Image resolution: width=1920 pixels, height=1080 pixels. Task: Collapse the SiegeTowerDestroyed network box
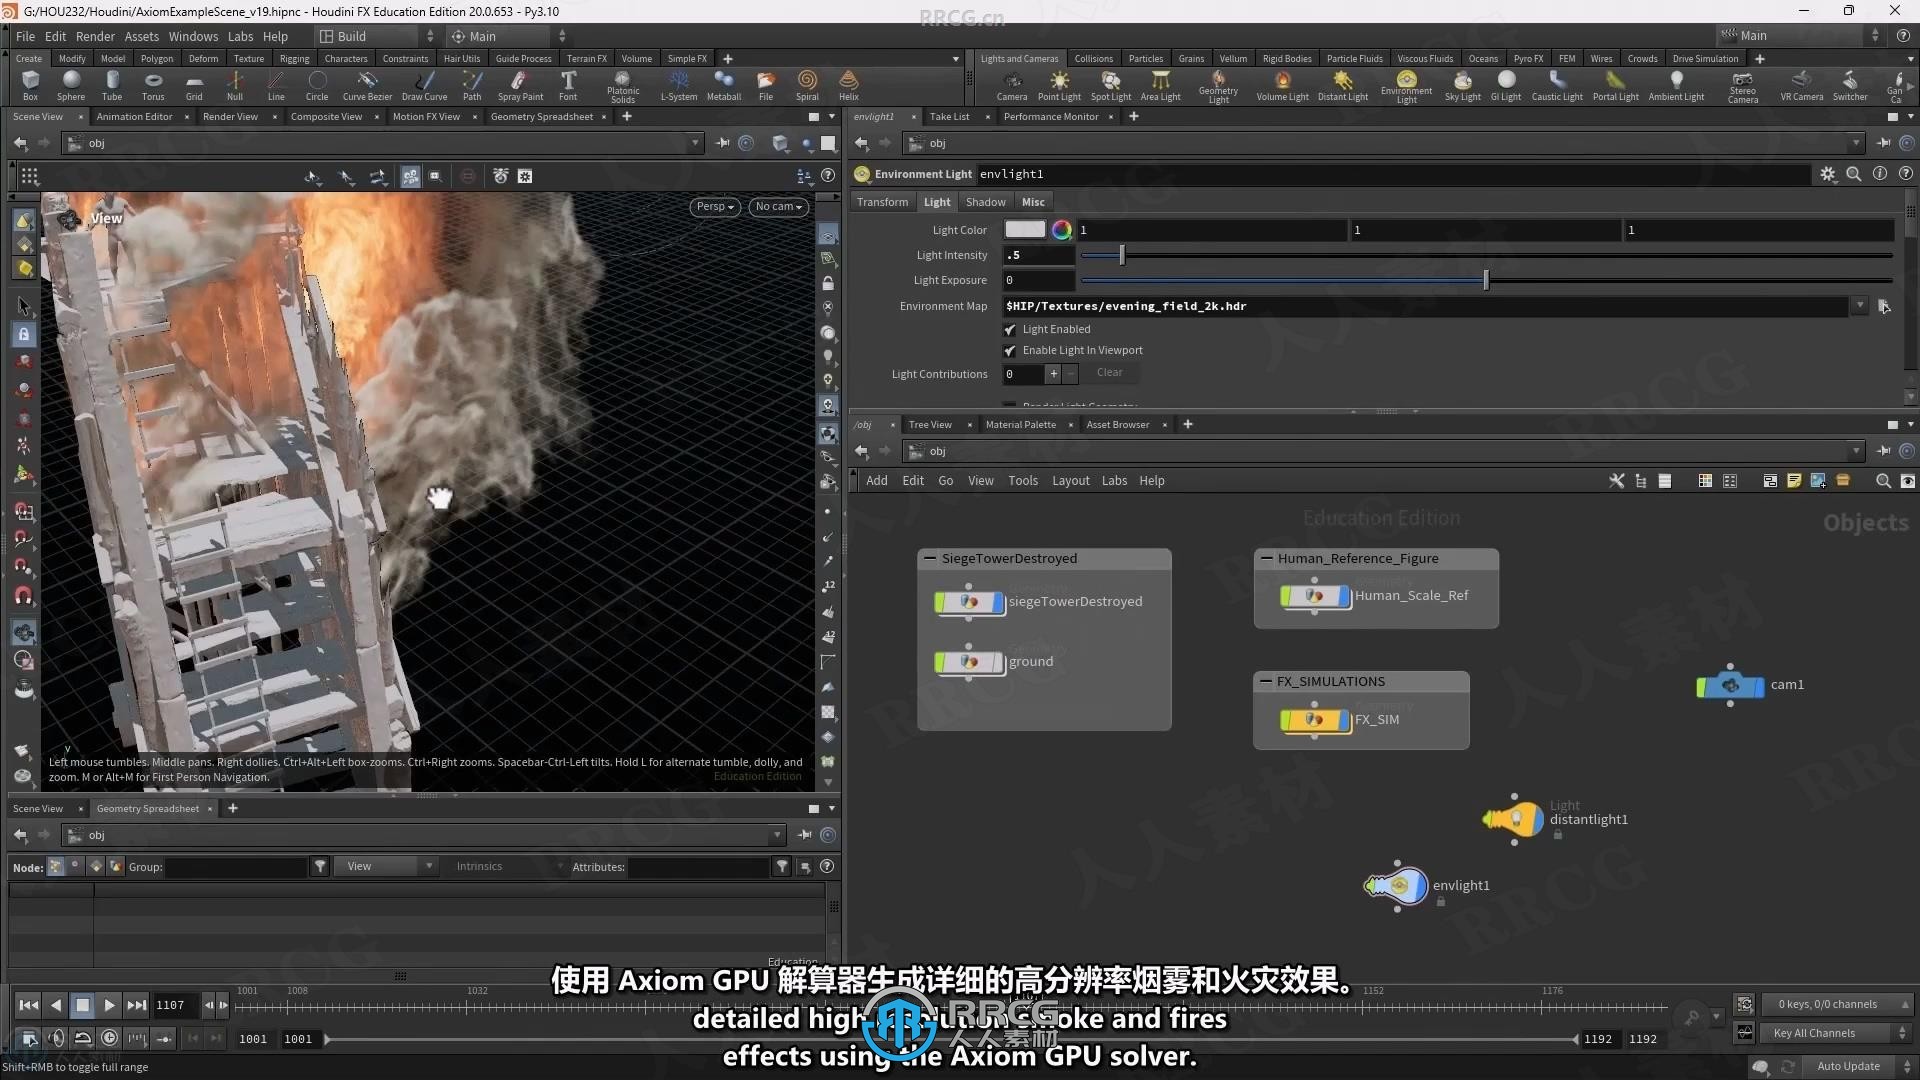pyautogui.click(x=931, y=558)
